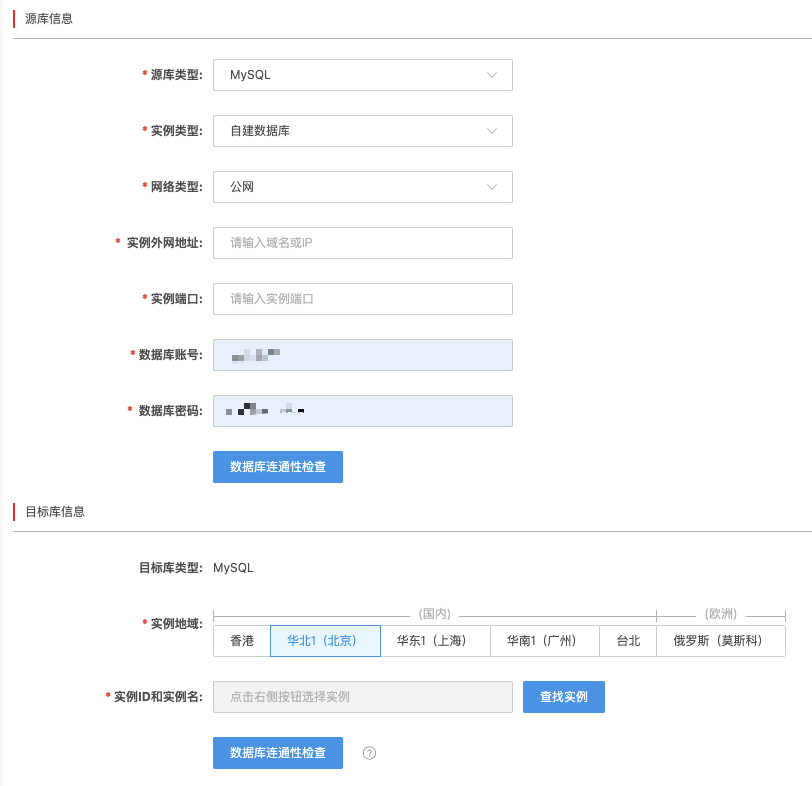Open the 网络类型 dropdown showing 公网
The image size is (812, 786).
[362, 187]
